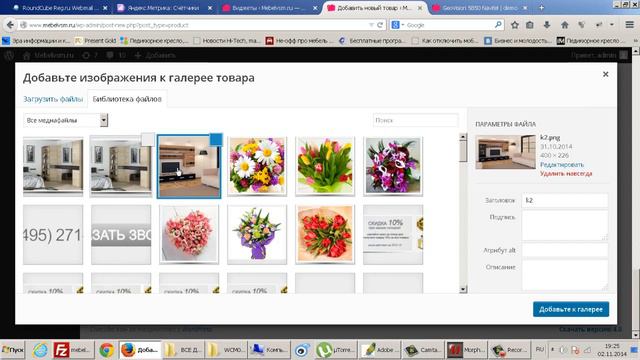Screen dimensions: 640x360
Task: Switch to the upload files tab
Action: (53, 99)
